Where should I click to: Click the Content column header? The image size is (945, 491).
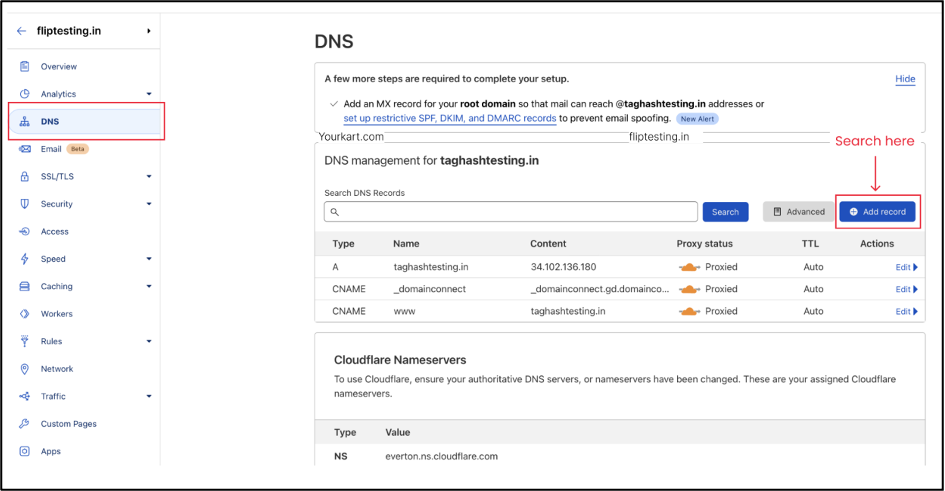click(548, 244)
